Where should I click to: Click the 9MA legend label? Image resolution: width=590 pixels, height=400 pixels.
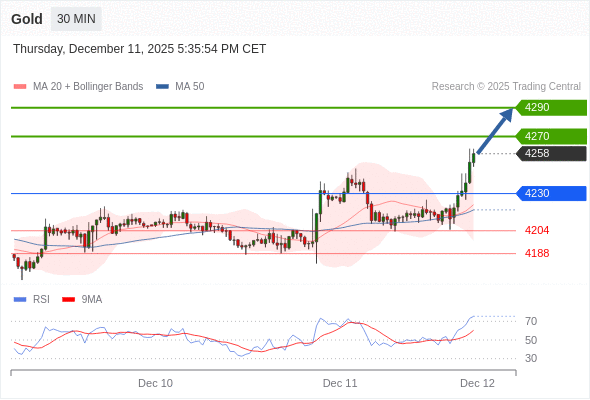(x=92, y=300)
